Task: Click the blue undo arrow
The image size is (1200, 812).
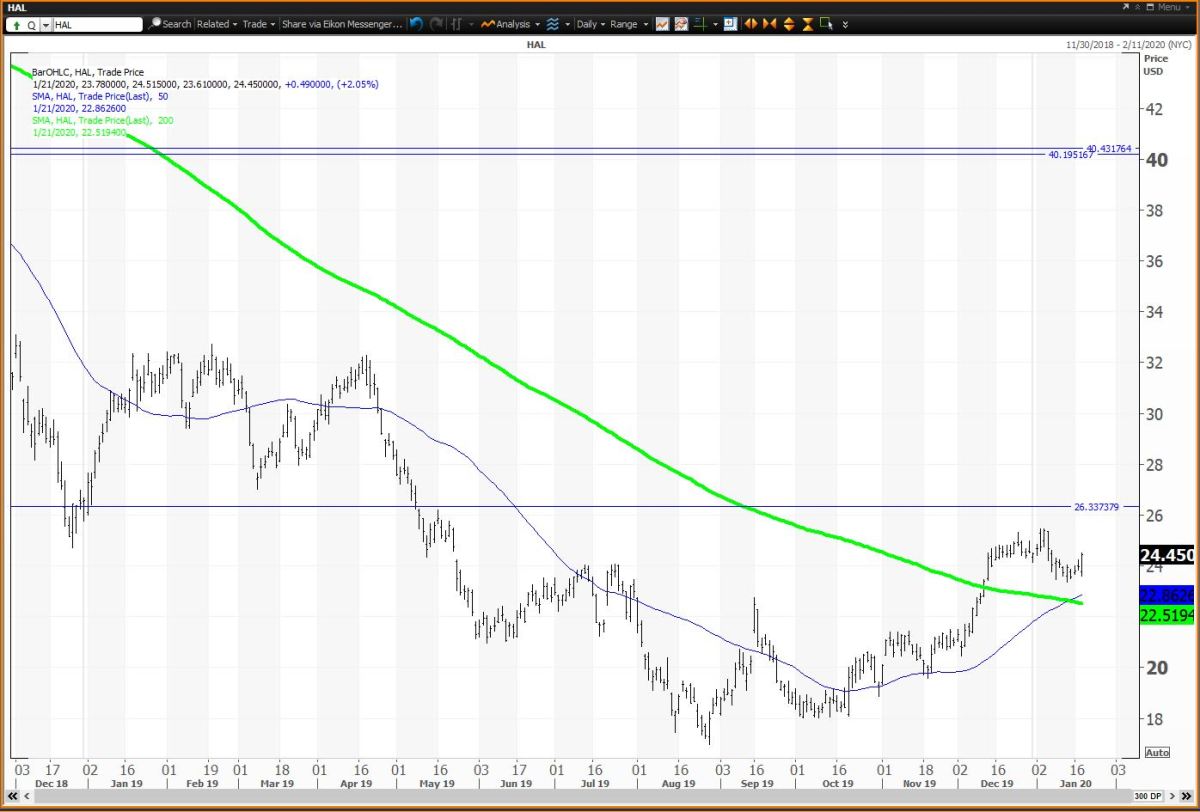Action: click(416, 24)
